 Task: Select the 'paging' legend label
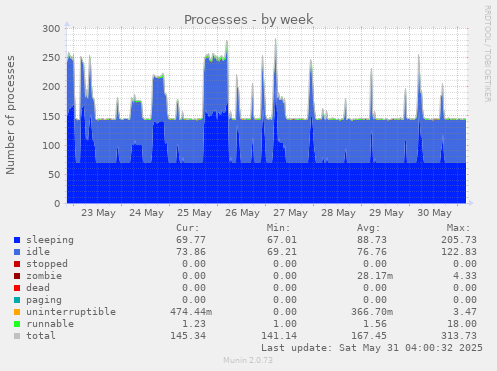(x=44, y=300)
